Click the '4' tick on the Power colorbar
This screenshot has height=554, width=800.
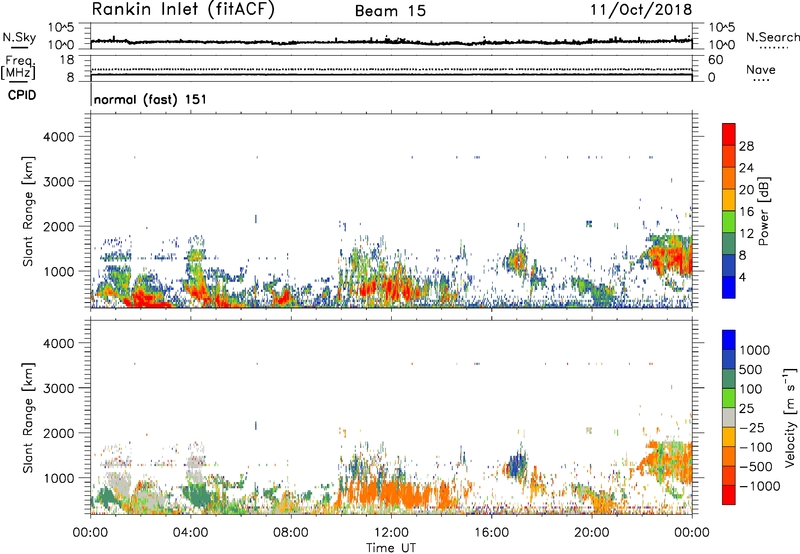point(742,277)
